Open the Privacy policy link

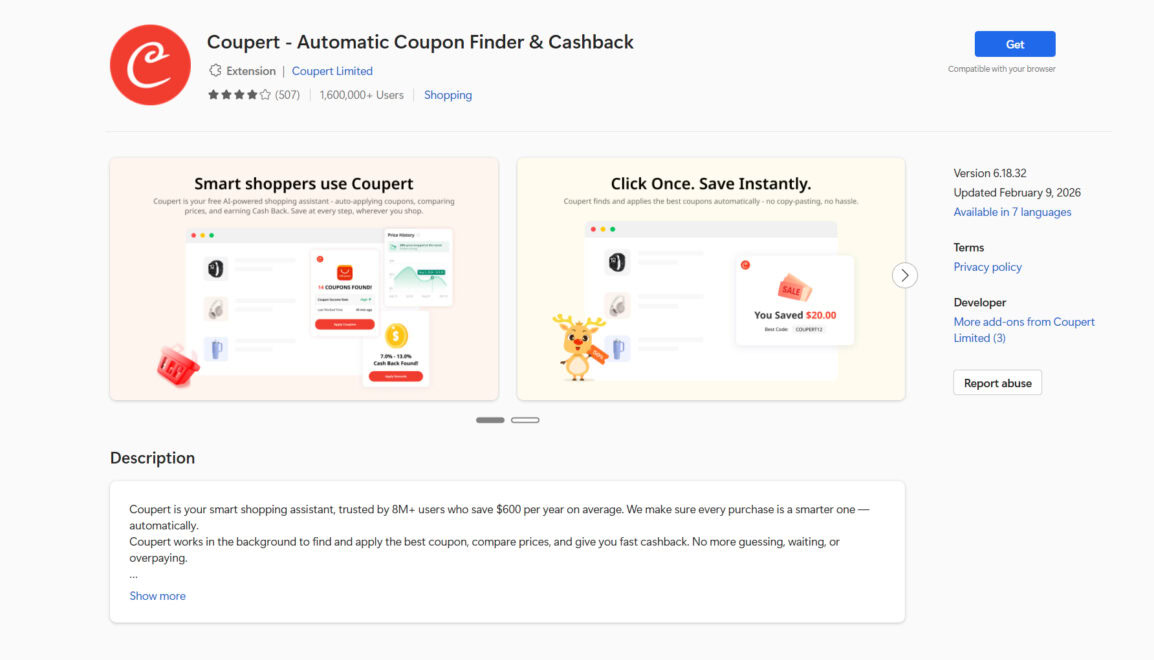987,267
